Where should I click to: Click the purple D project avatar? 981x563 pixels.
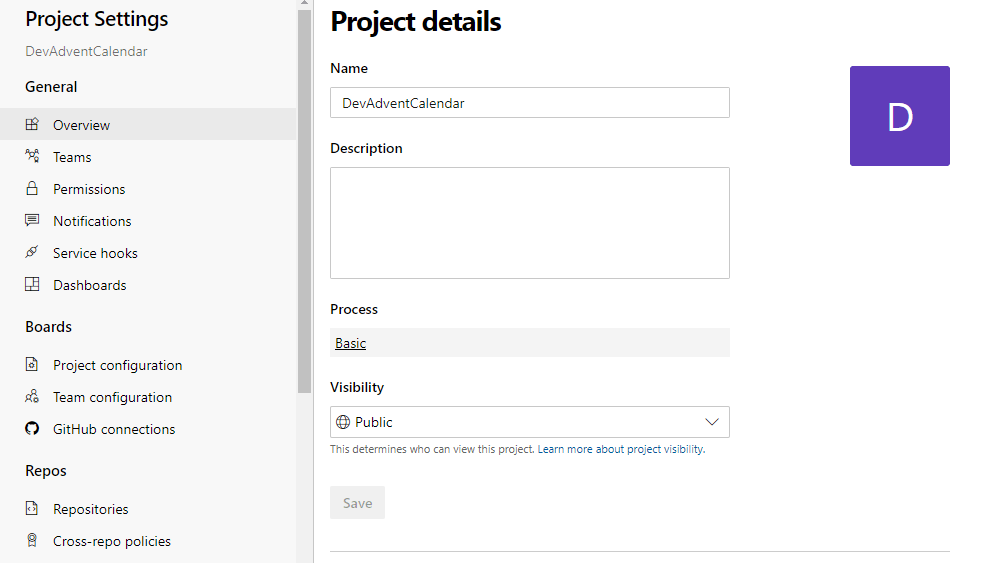pos(899,116)
